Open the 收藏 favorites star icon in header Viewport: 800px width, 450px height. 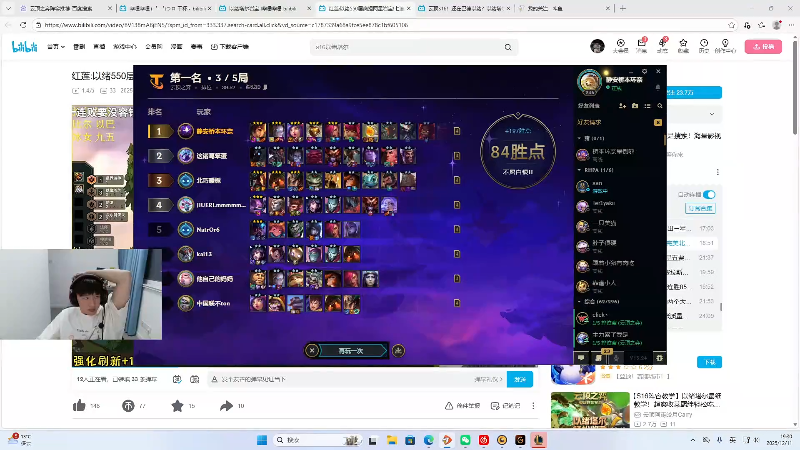[683, 45]
